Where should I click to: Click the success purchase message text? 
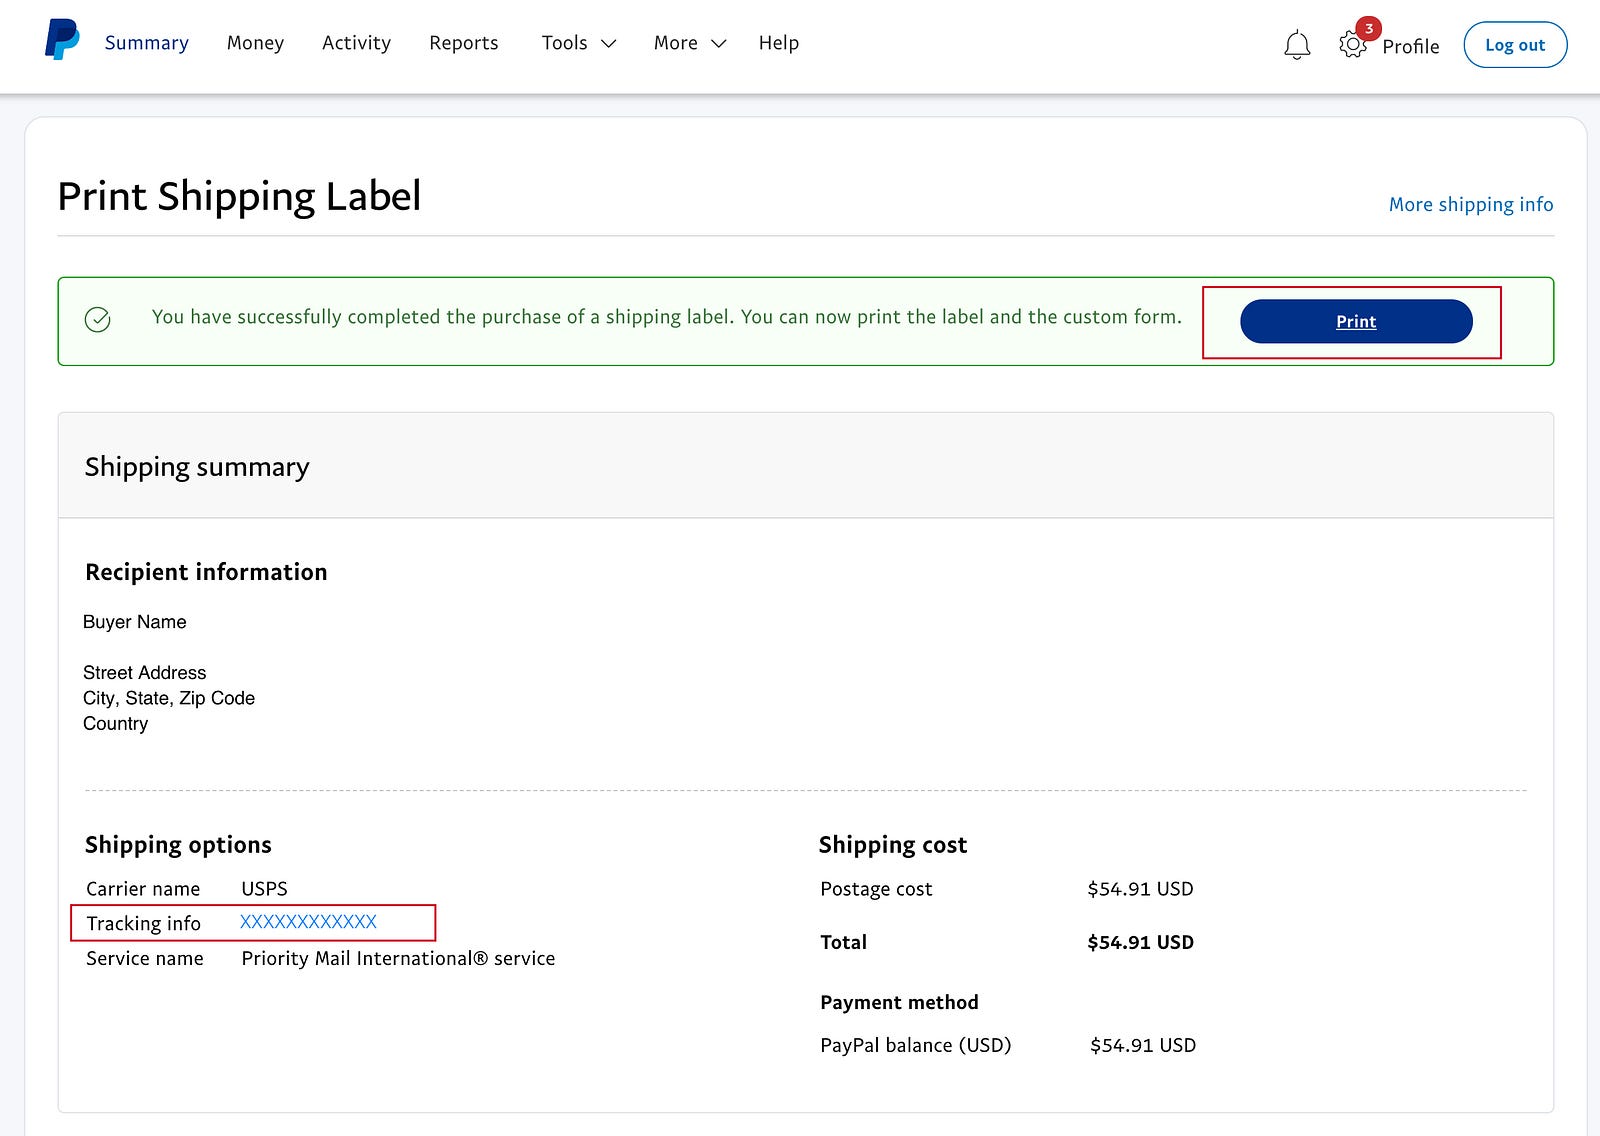[666, 317]
